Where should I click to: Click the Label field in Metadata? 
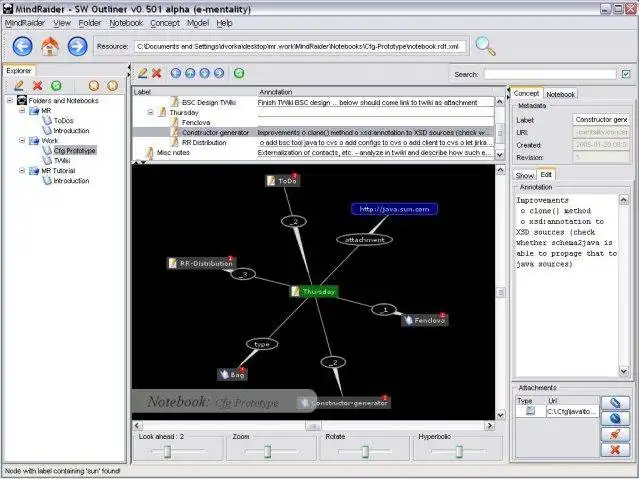pyautogui.click(x=601, y=120)
